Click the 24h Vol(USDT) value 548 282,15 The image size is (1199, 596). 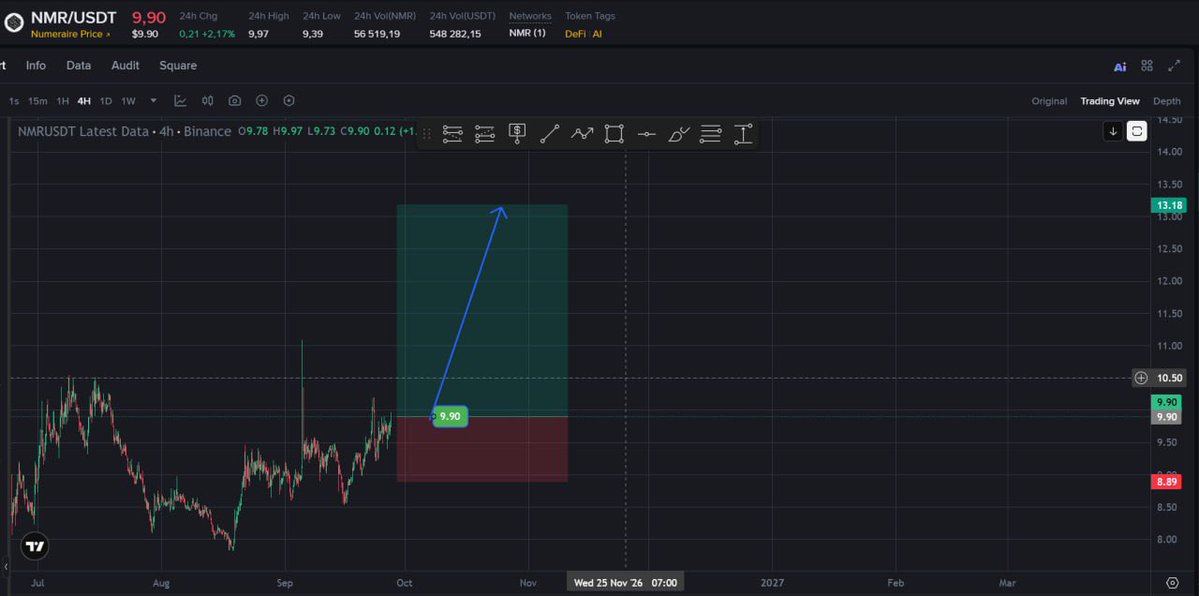pos(456,34)
